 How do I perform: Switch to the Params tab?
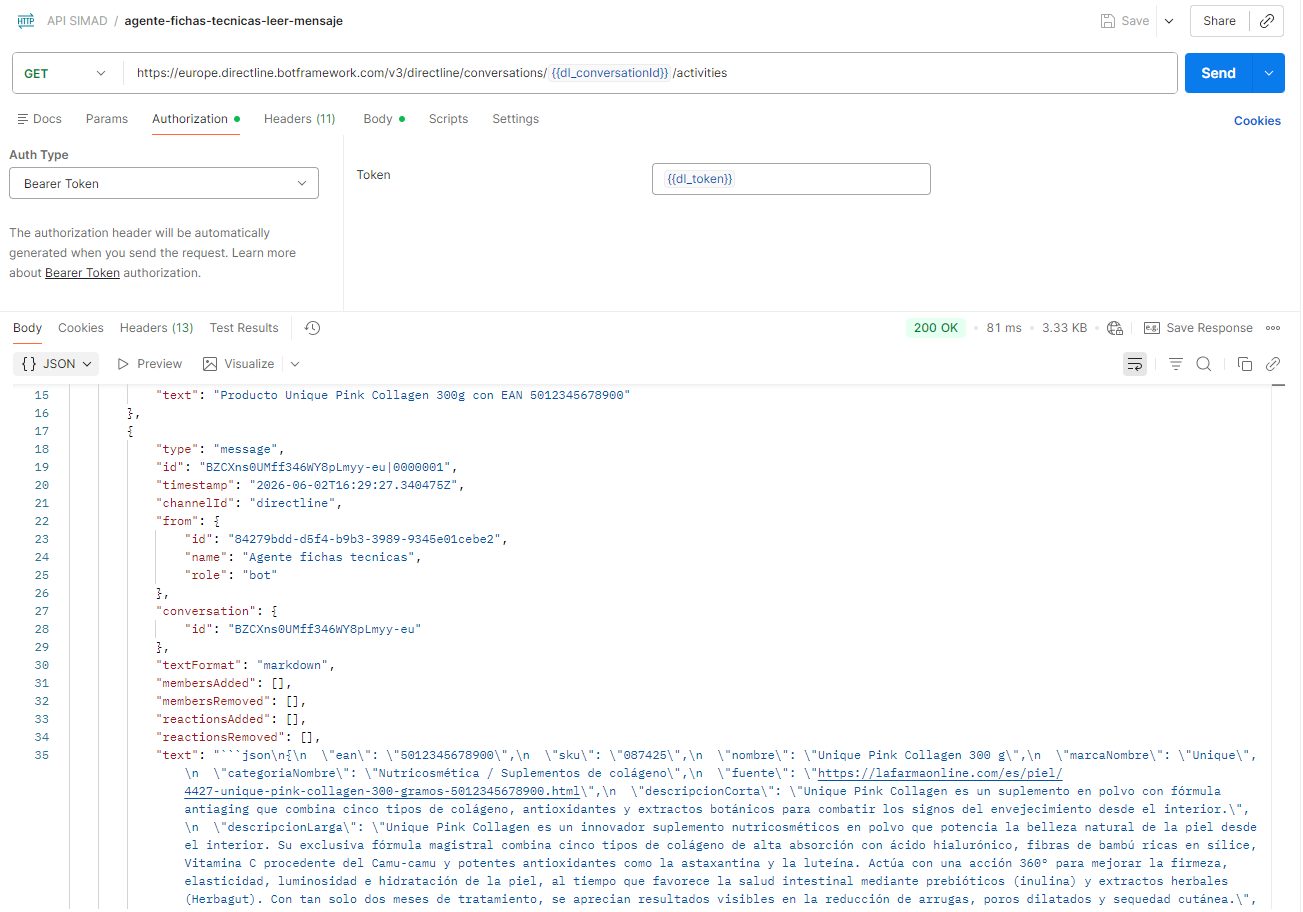[x=107, y=119]
